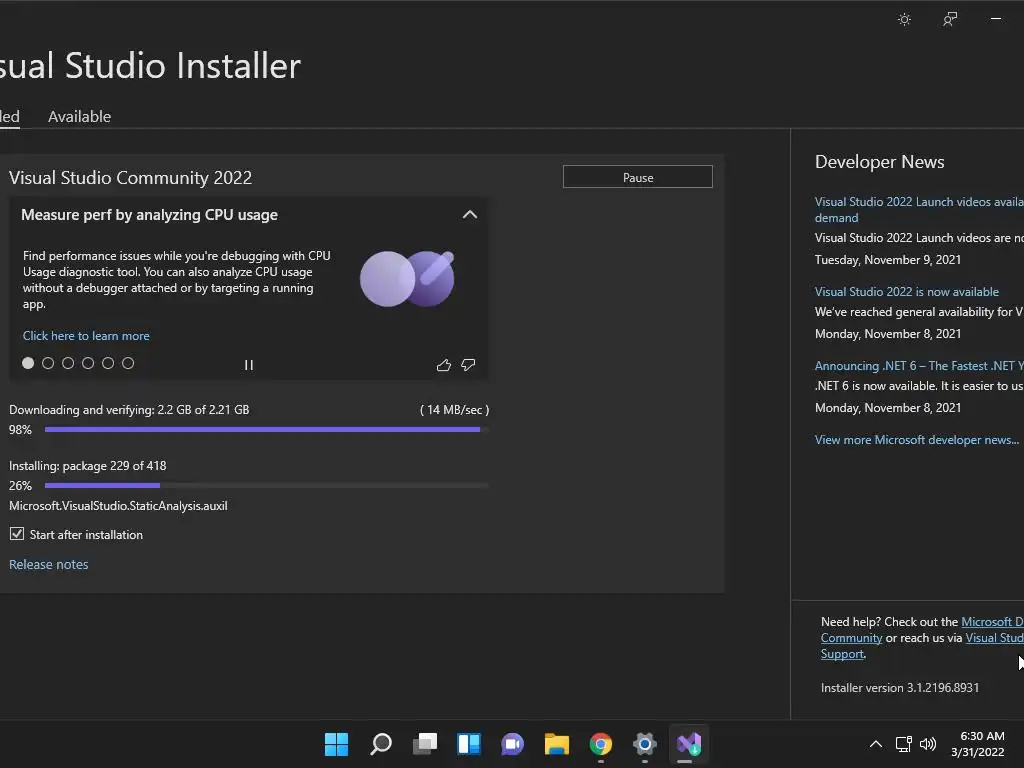Open the Widgets taskbar icon
The height and width of the screenshot is (768, 1024).
point(469,744)
